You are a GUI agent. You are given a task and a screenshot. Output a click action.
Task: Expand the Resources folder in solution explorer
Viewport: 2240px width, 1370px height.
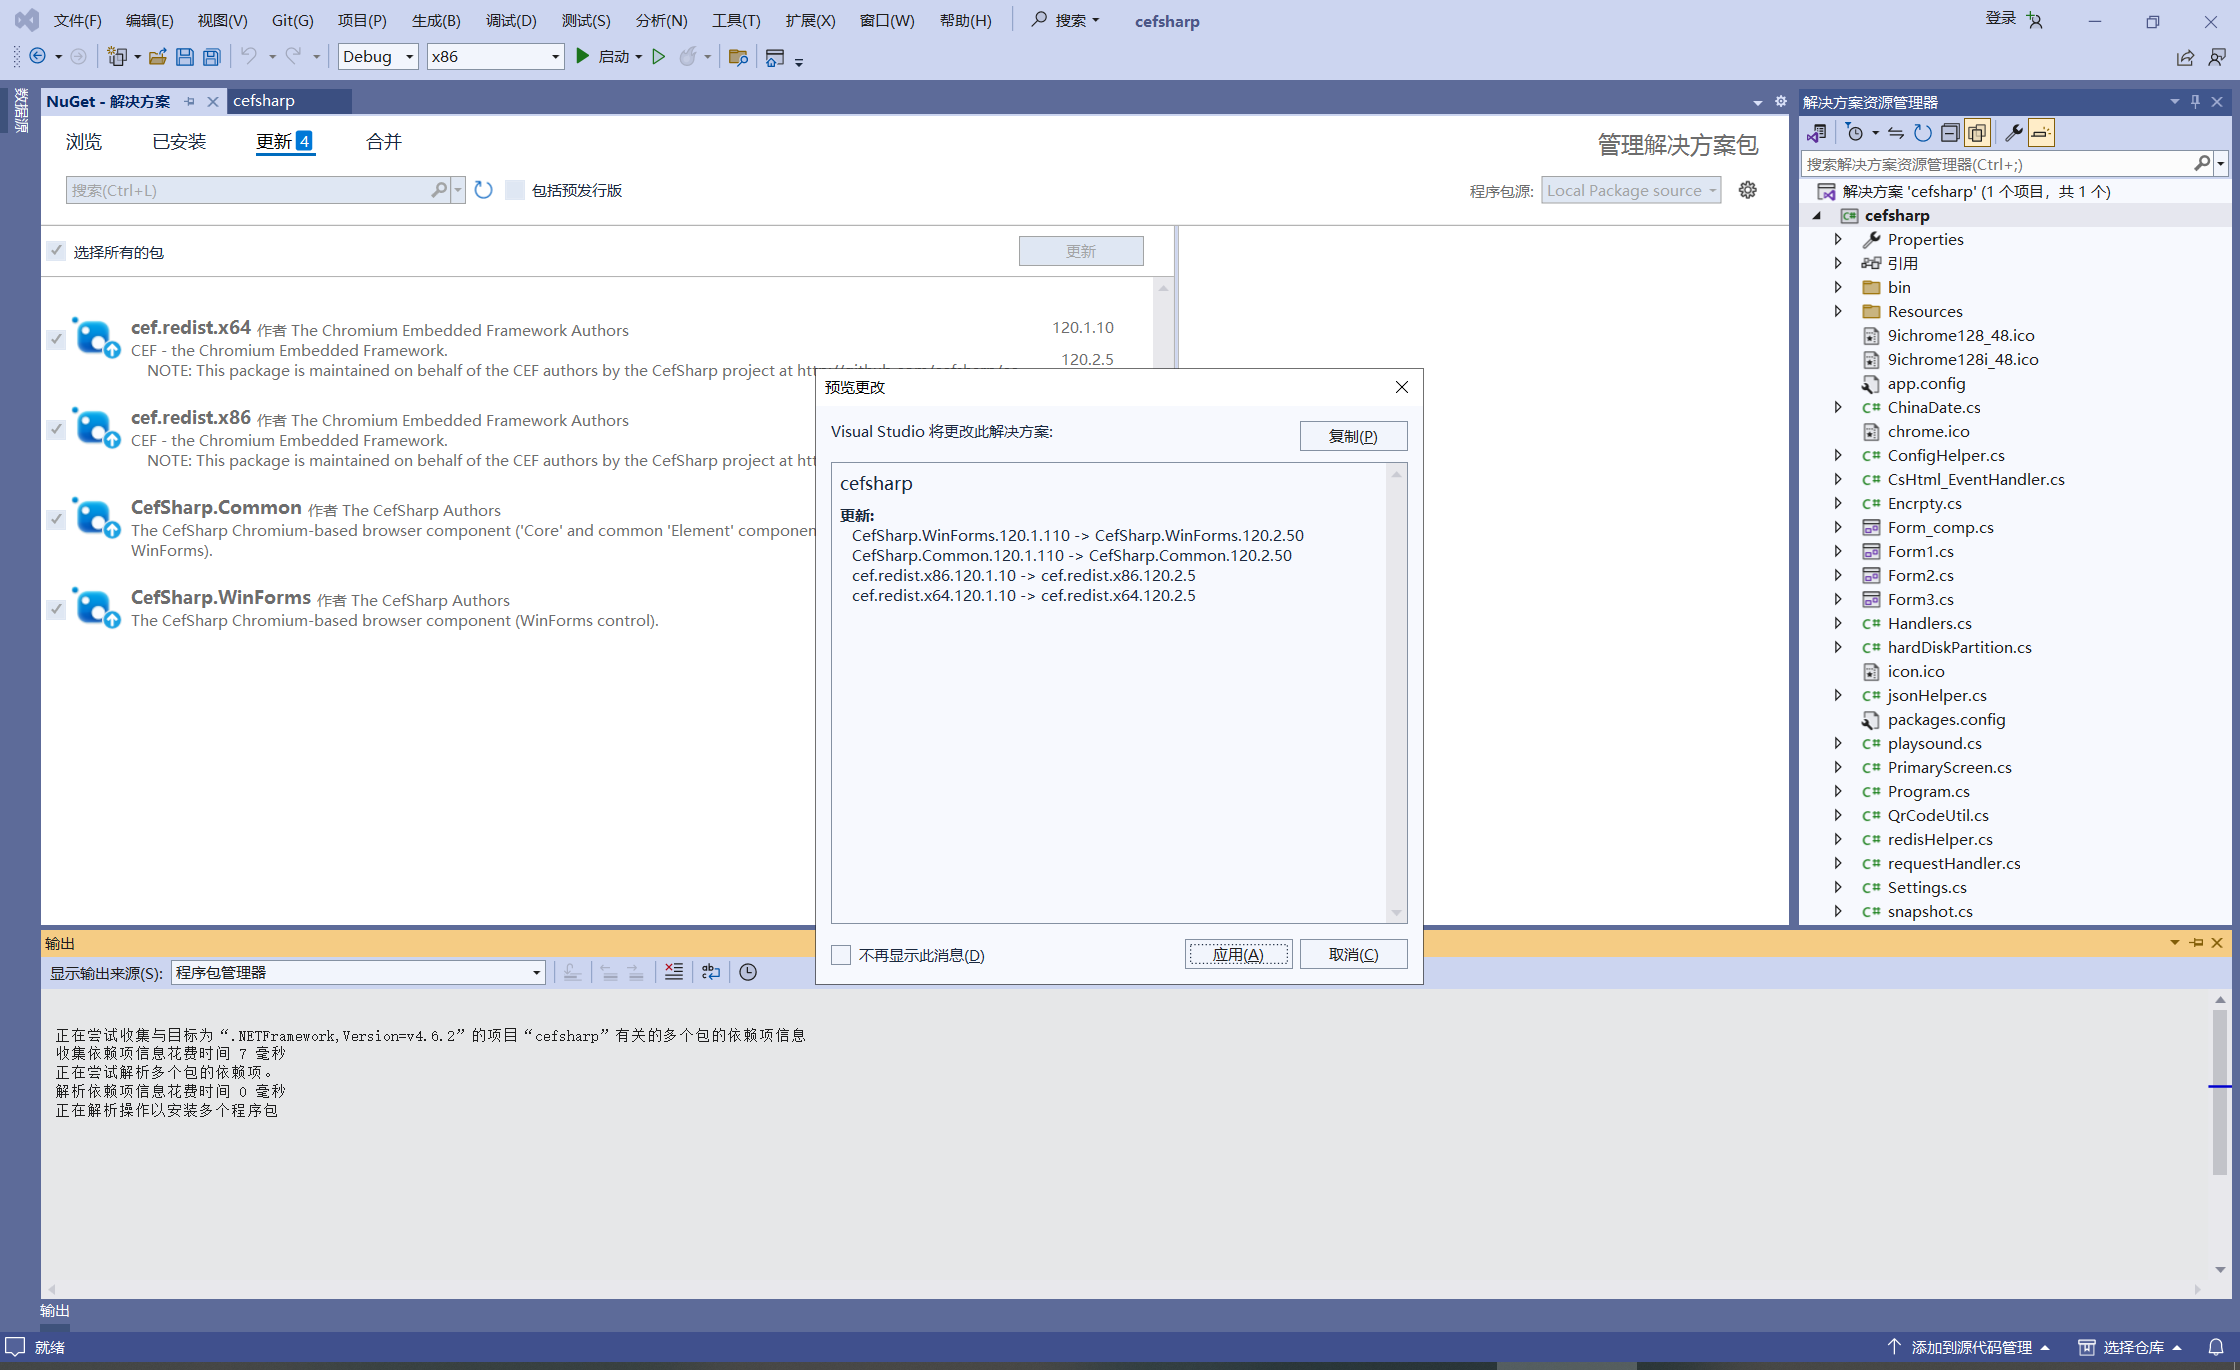pos(1840,309)
